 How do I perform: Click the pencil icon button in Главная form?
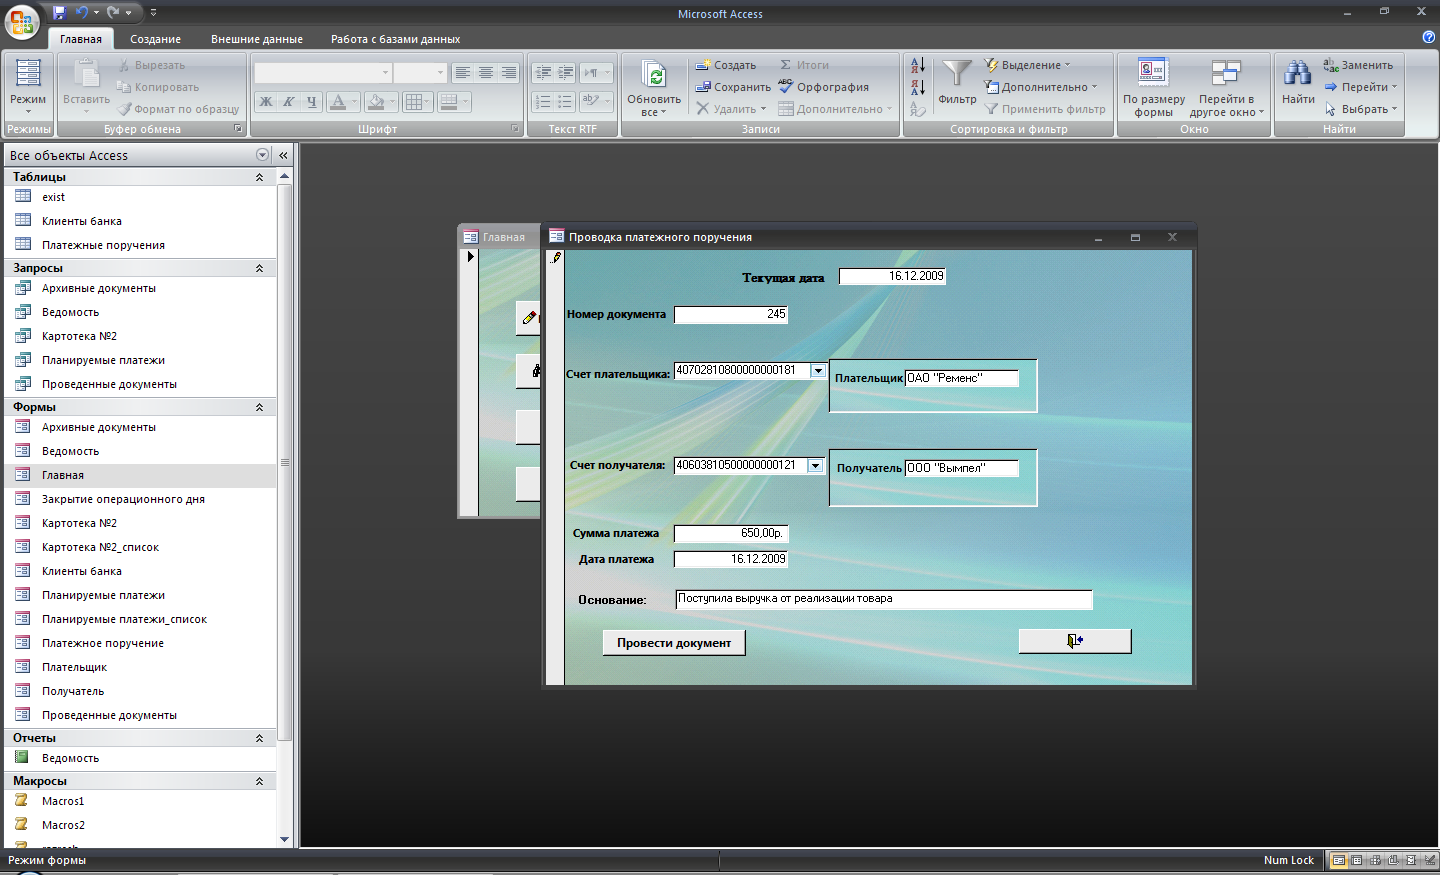[x=529, y=318]
